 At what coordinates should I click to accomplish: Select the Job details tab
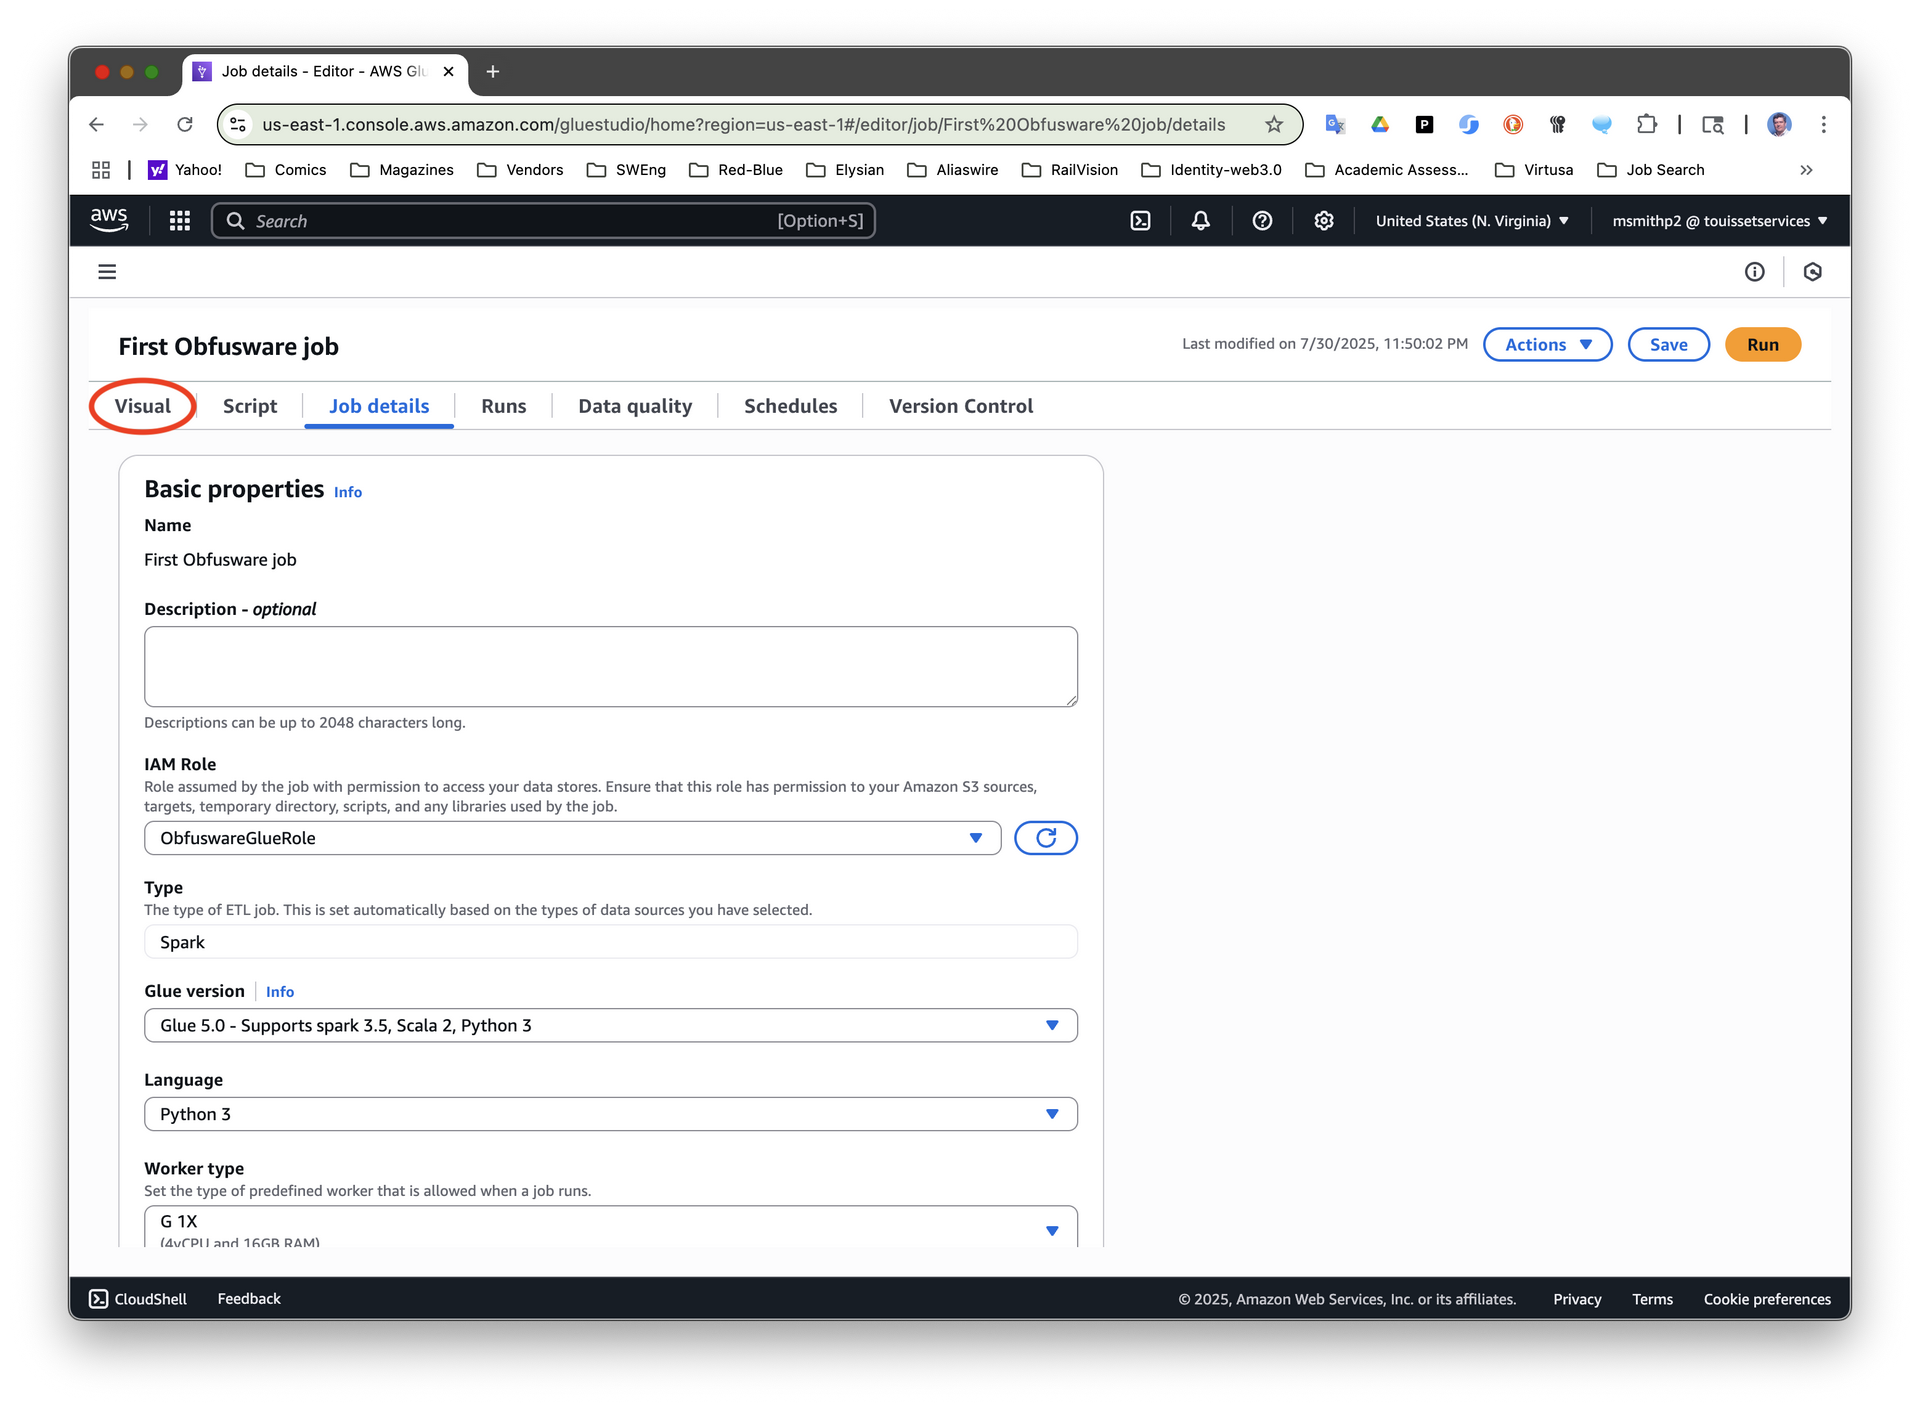[x=379, y=406]
